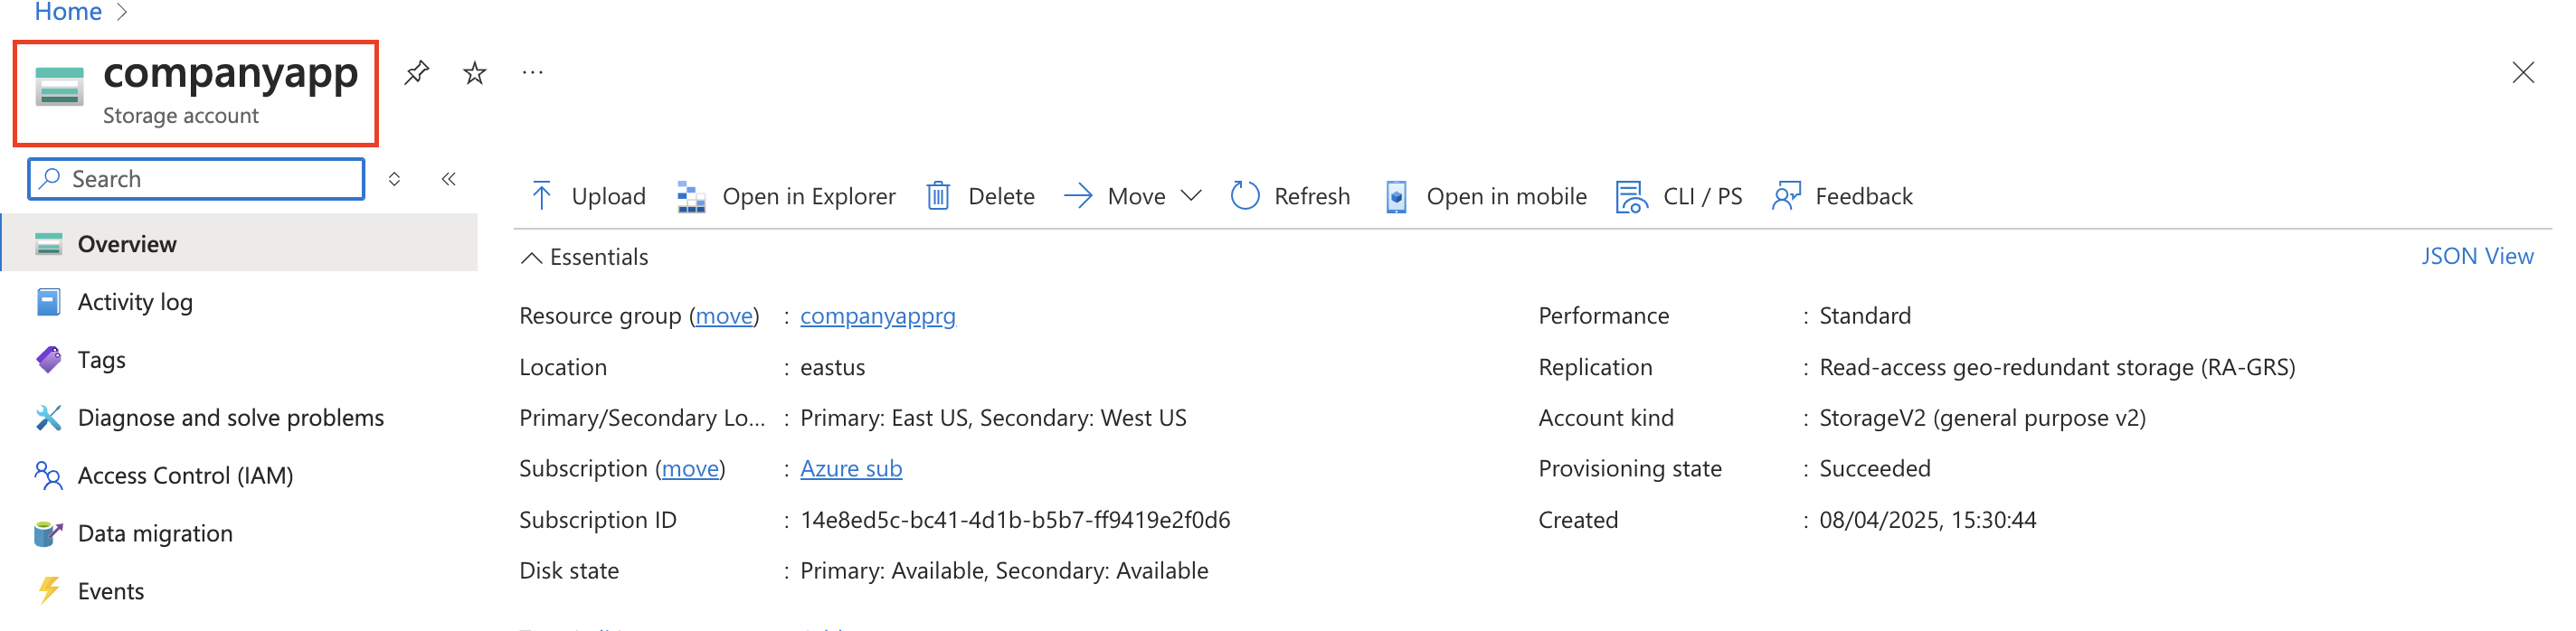
Task: Click the Disk state value text
Action: tap(1004, 571)
